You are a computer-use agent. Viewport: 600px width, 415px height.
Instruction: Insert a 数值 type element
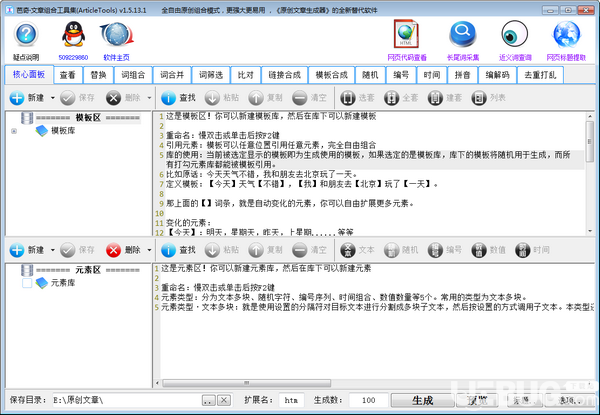pyautogui.click(x=488, y=250)
